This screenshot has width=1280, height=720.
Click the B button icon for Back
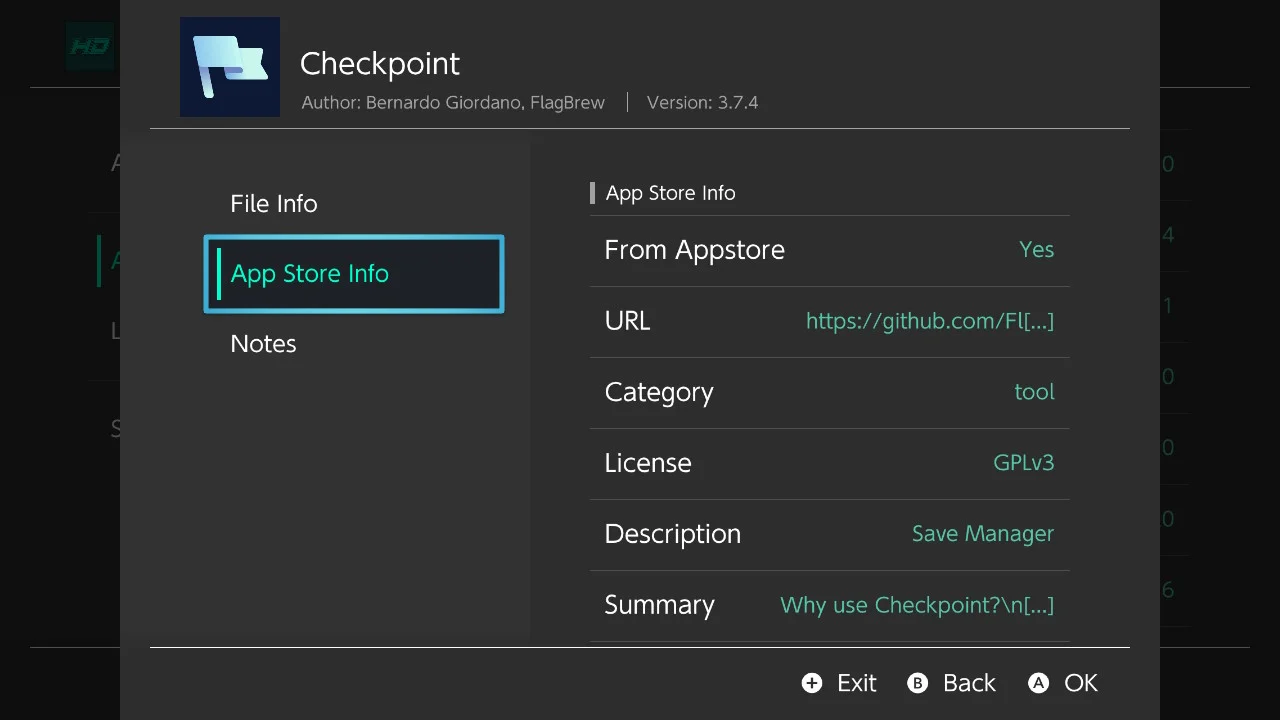pyautogui.click(x=917, y=683)
